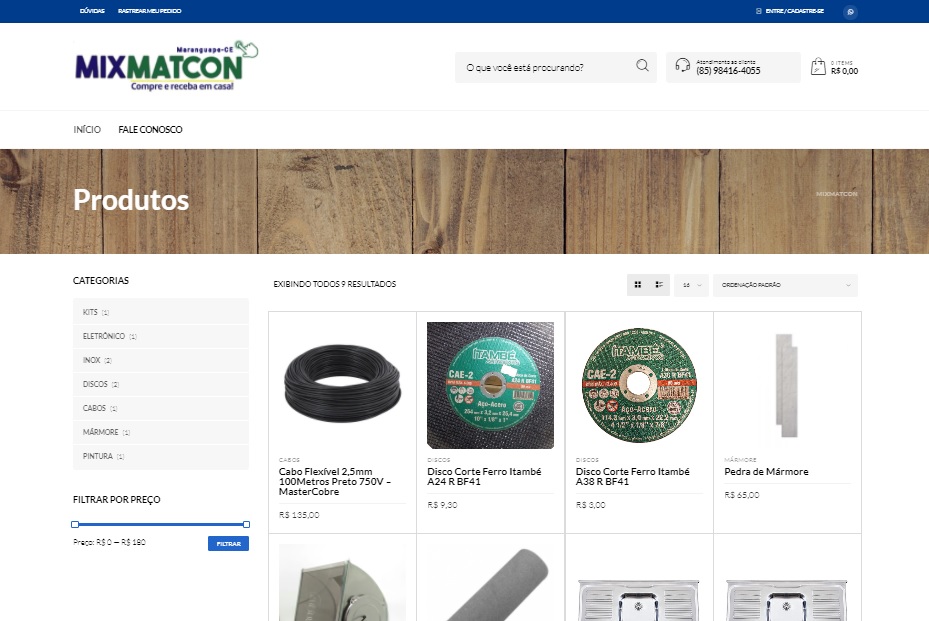Click the Entre / Cadastre-se link
Screen dimensions: 929x621
(794, 11)
